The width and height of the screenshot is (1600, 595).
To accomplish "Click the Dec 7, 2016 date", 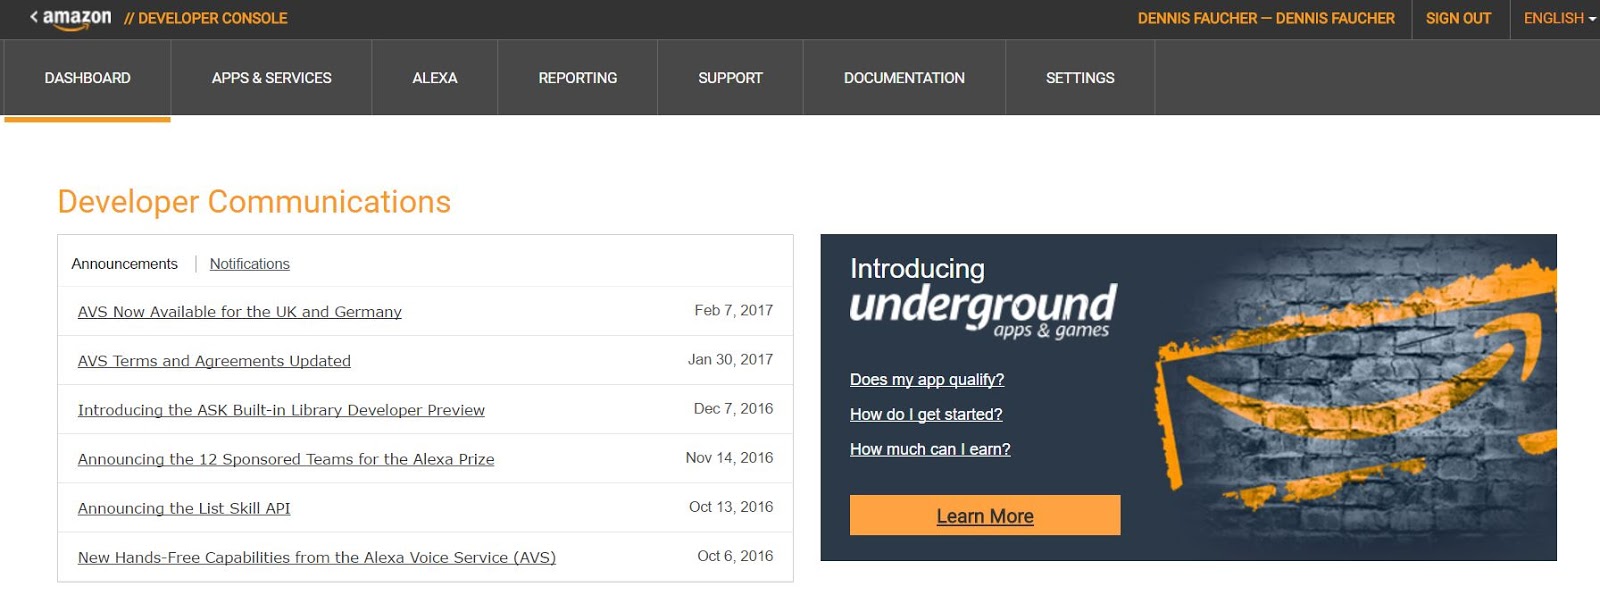I will [x=733, y=408].
